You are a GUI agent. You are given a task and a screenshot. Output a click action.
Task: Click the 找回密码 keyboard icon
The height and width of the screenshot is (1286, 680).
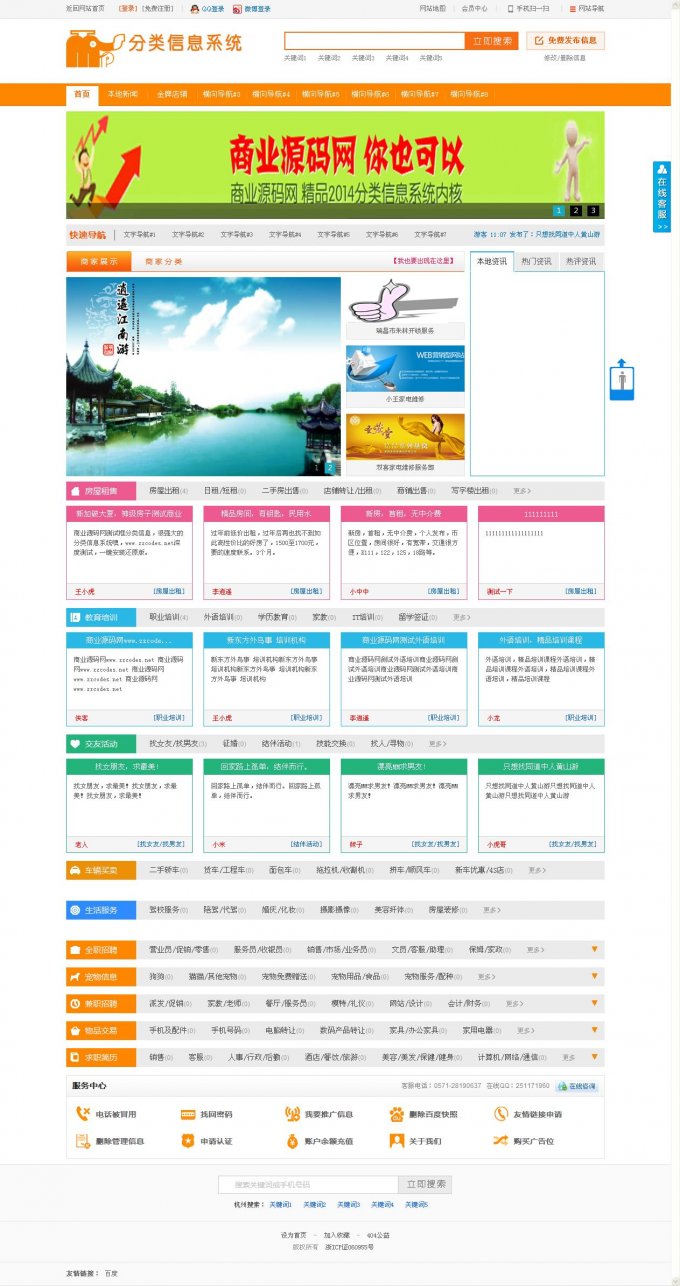pos(187,1114)
